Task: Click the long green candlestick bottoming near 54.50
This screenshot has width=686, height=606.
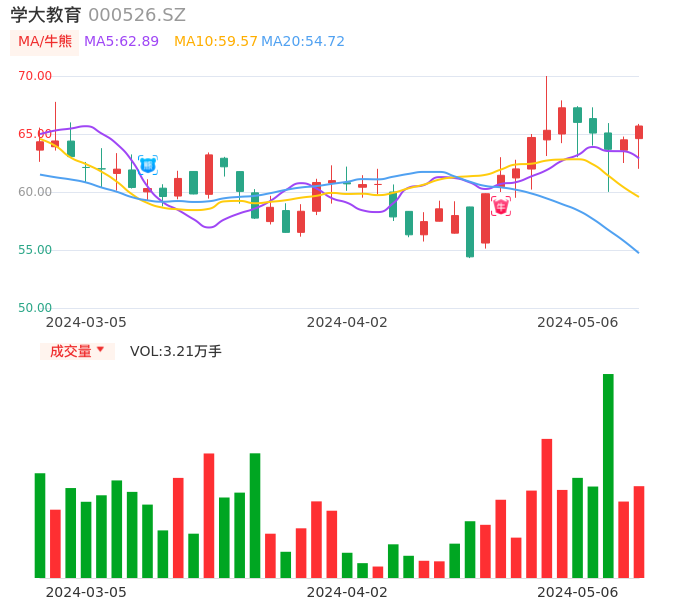Action: (470, 232)
